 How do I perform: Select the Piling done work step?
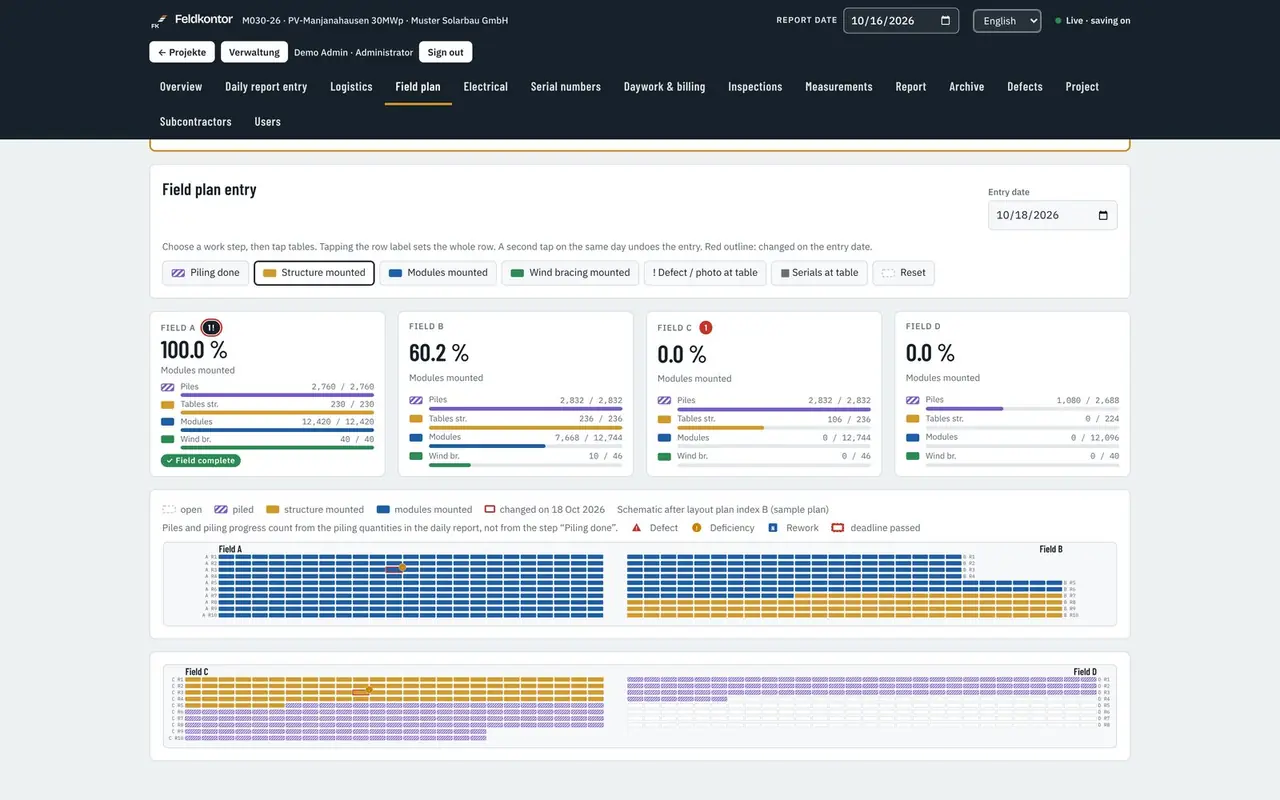point(205,273)
